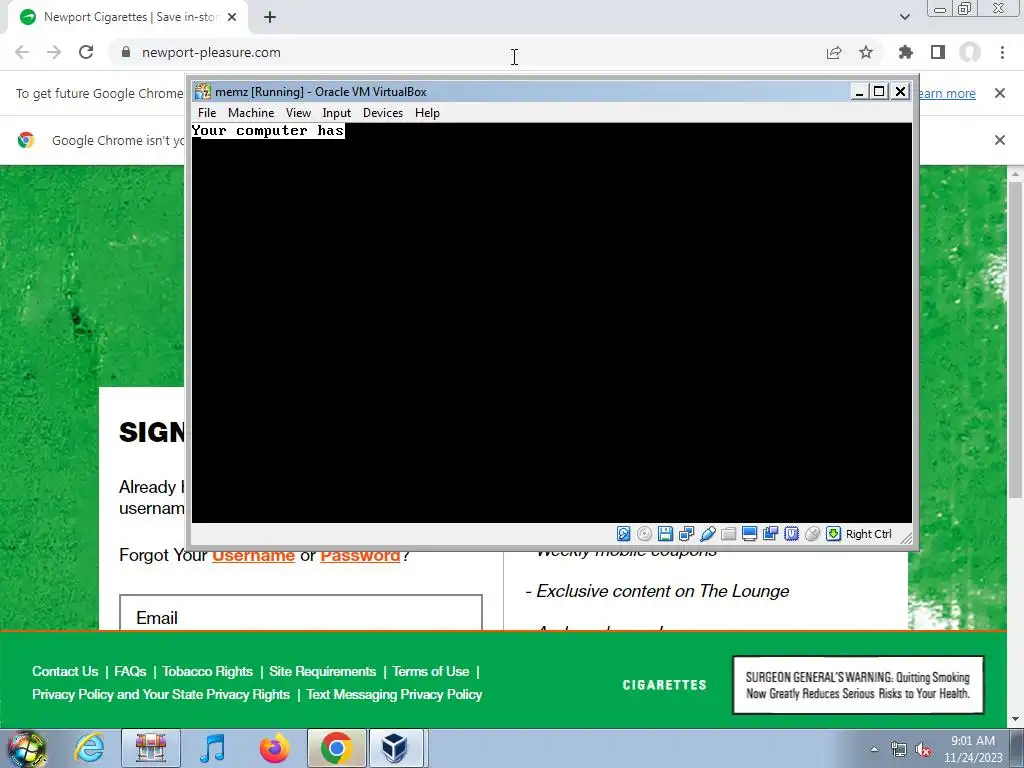The width and height of the screenshot is (1024, 768).
Task: Toggle the Chrome side panel icon
Action: (x=938, y=52)
